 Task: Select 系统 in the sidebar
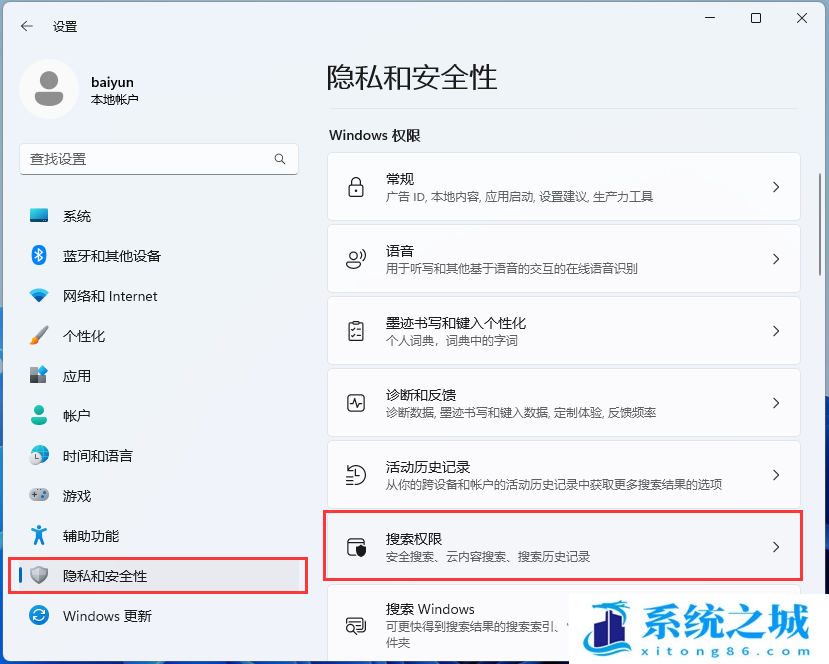pyautogui.click(x=77, y=216)
